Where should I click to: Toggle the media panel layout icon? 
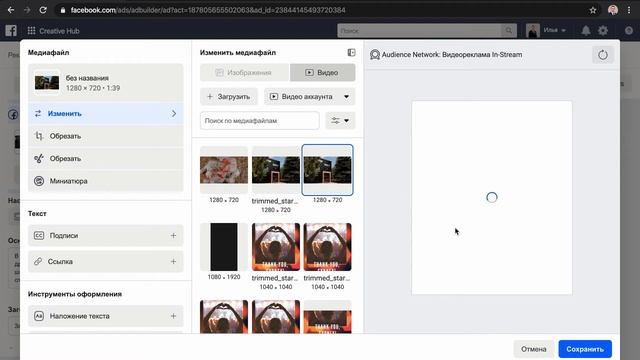click(x=351, y=52)
